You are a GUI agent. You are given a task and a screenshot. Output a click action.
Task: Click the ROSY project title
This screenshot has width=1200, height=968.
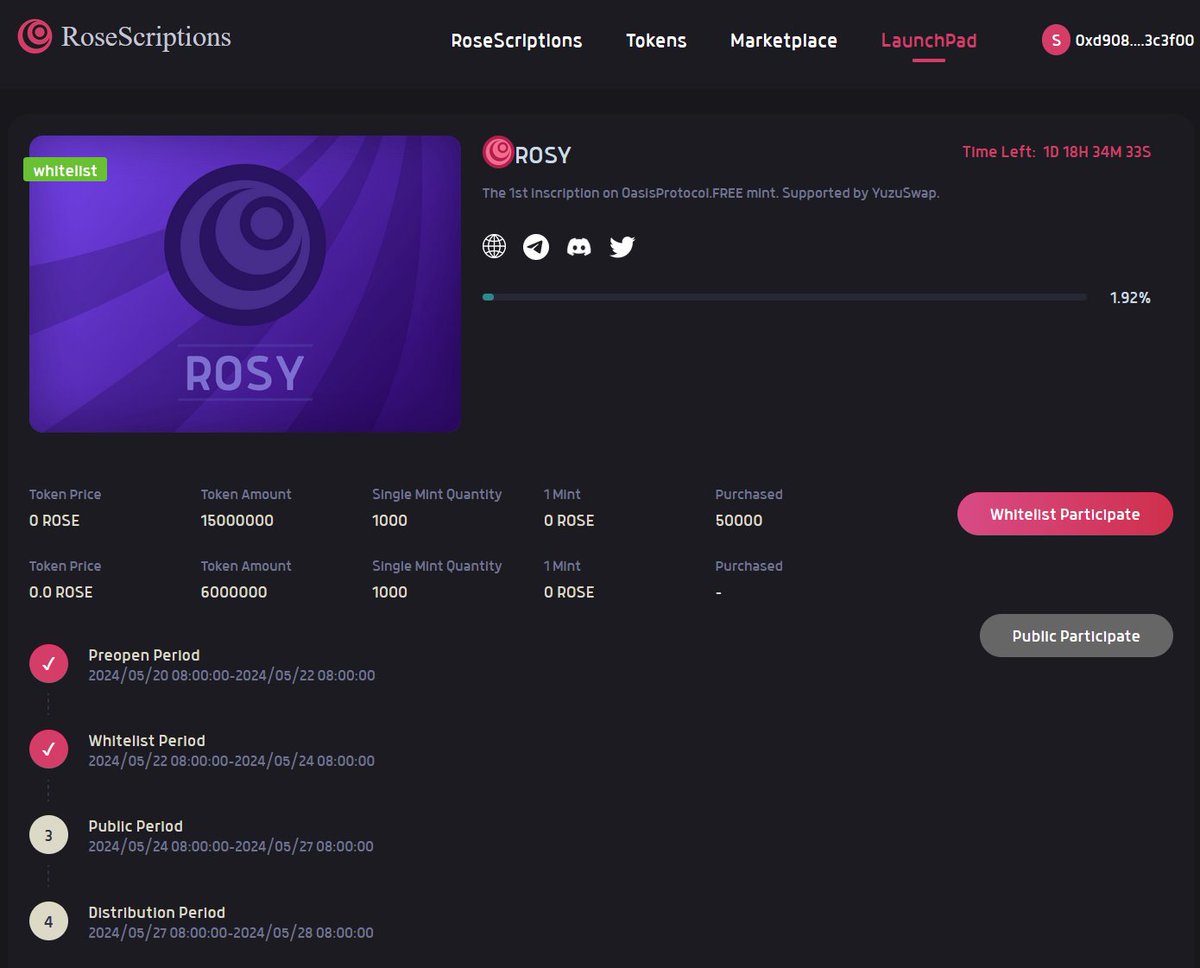point(543,155)
